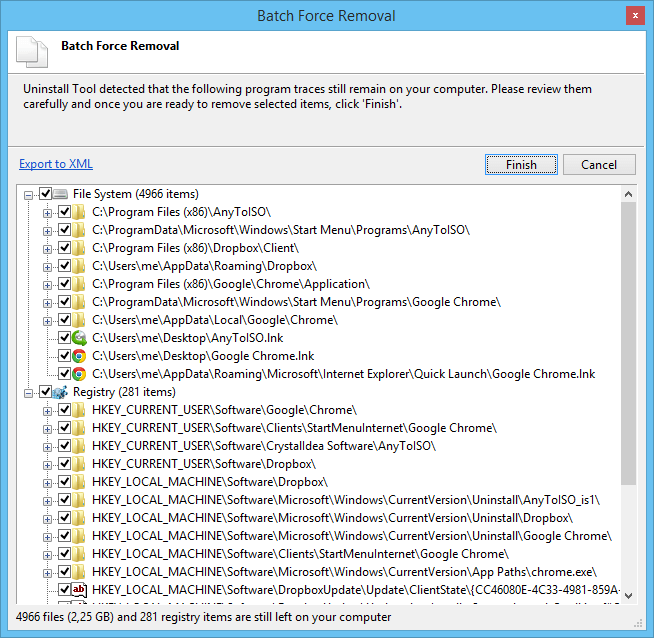The height and width of the screenshot is (638, 654).
Task: Select Start Menu\Programs\Google Chrome\ row text
Action: point(296,302)
